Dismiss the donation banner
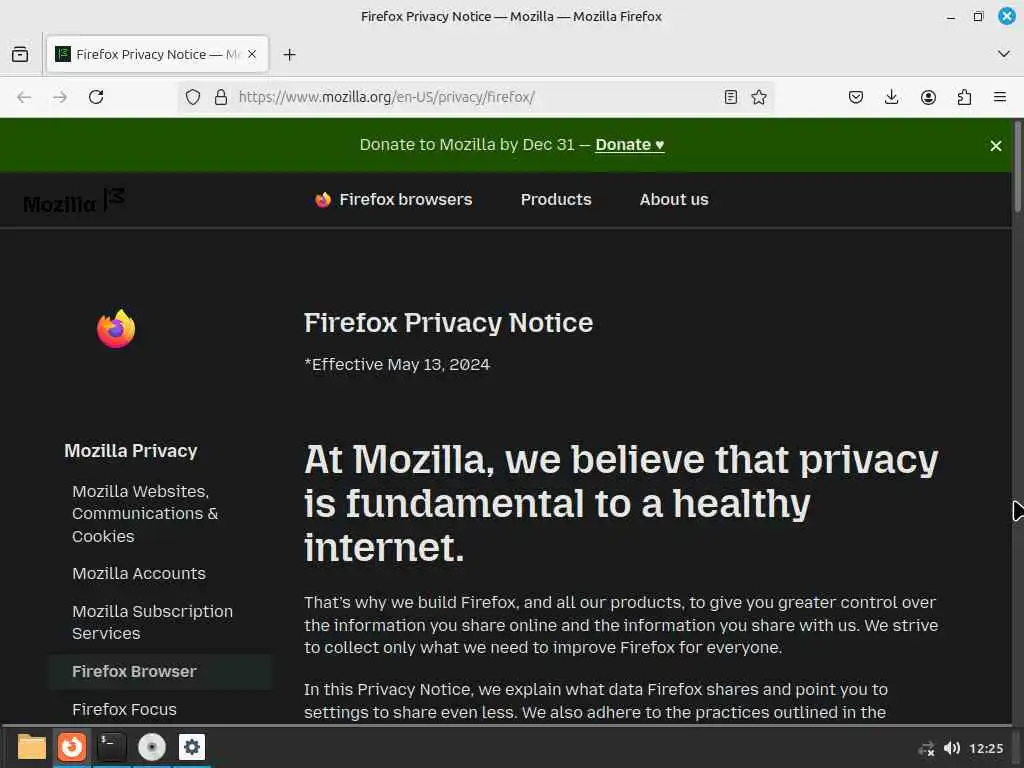This screenshot has height=768, width=1024. (996, 146)
